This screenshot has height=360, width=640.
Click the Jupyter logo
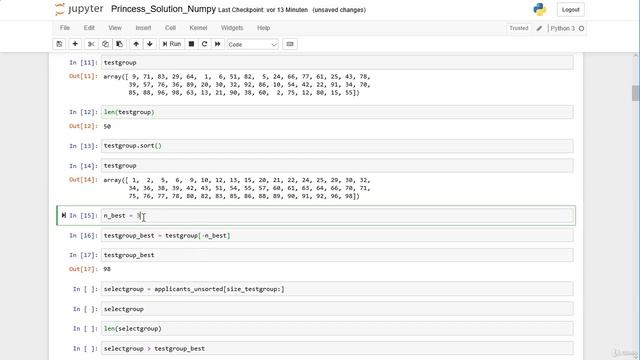[79, 9]
